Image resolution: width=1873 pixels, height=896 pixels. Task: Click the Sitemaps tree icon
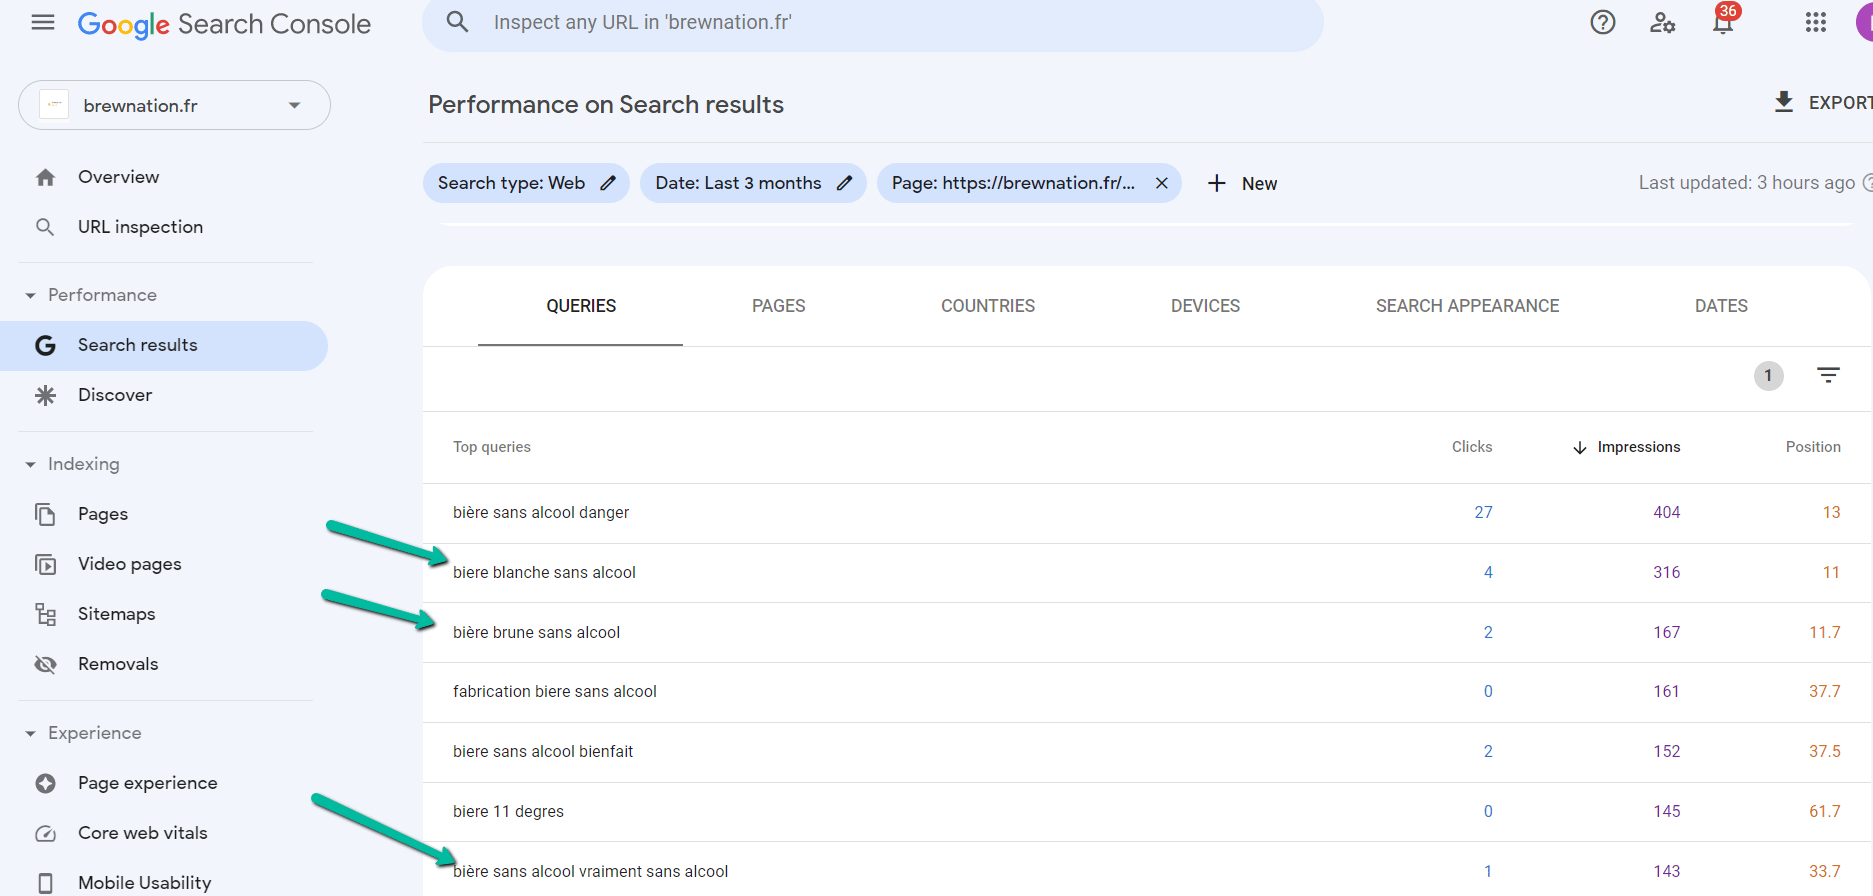point(45,614)
